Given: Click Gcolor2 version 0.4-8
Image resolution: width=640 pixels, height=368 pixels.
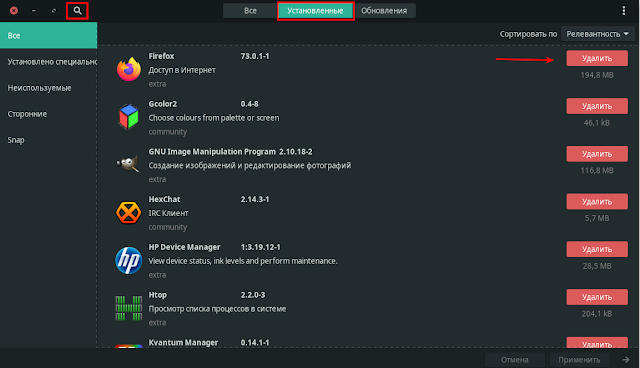Looking at the screenshot, I should (x=249, y=104).
